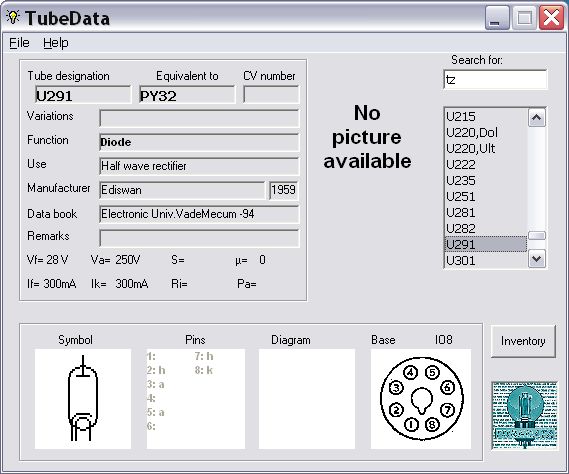Click the IO8 base pinout diagram
This screenshot has width=569, height=474.
[421, 399]
